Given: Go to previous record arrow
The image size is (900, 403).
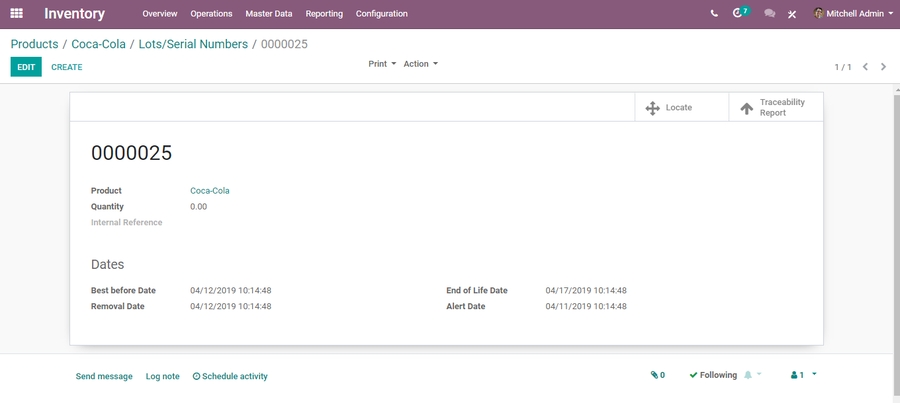Looking at the screenshot, I should [x=866, y=67].
